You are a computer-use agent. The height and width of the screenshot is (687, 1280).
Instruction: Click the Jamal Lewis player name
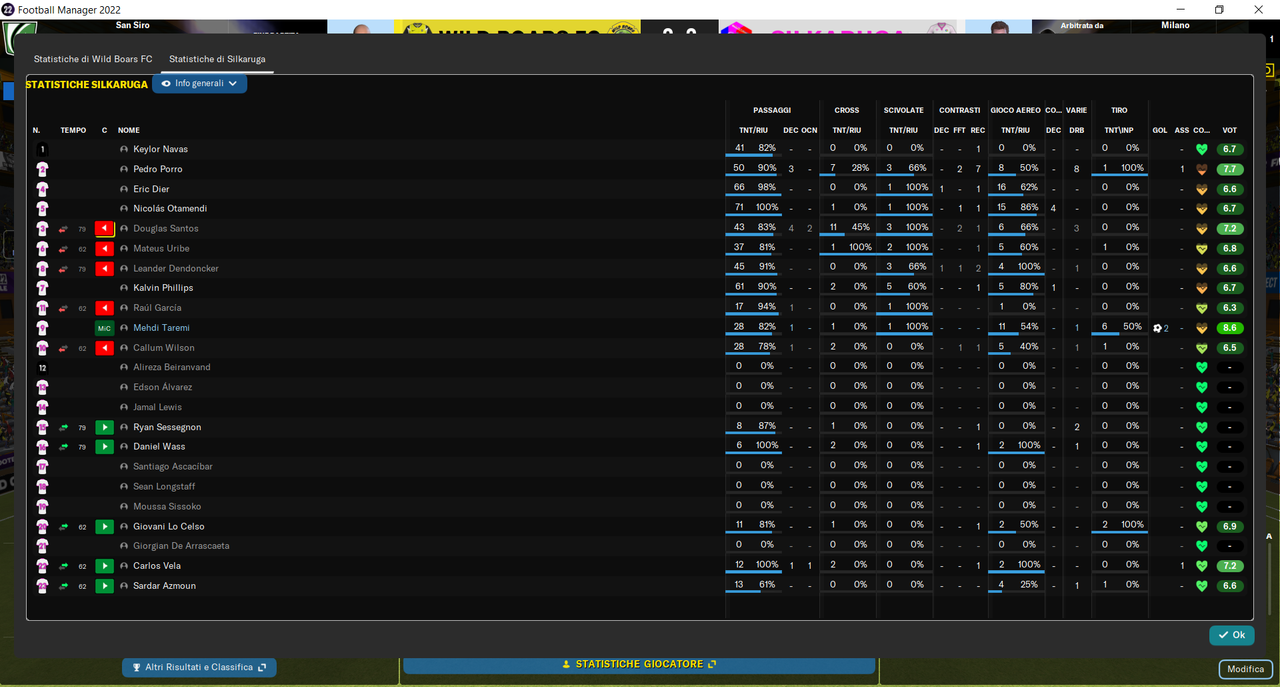point(158,407)
